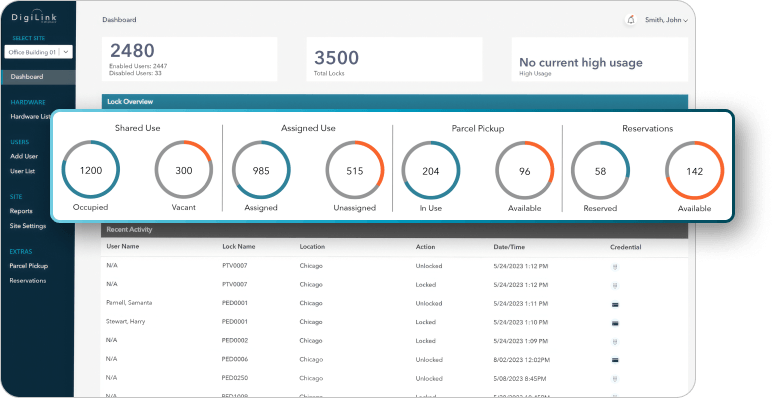This screenshot has width=773, height=398.
Task: Click lock name PED0002
Action: tap(235, 341)
